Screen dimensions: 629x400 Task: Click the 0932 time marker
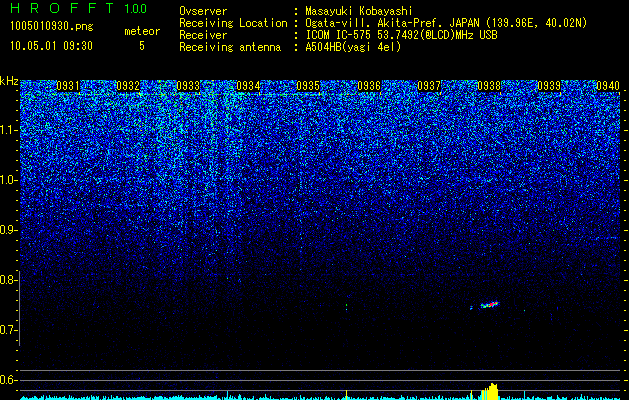[x=128, y=86]
